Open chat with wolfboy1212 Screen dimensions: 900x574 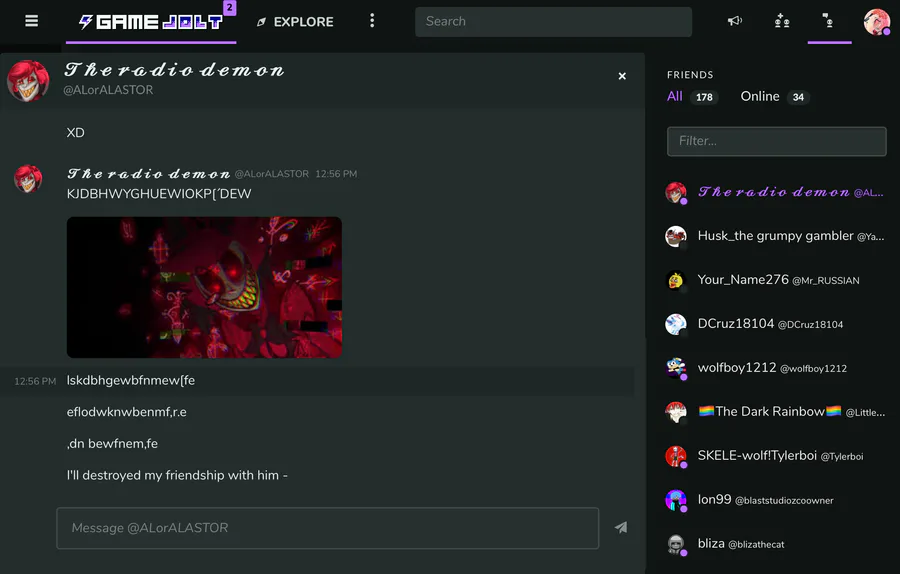[775, 368]
